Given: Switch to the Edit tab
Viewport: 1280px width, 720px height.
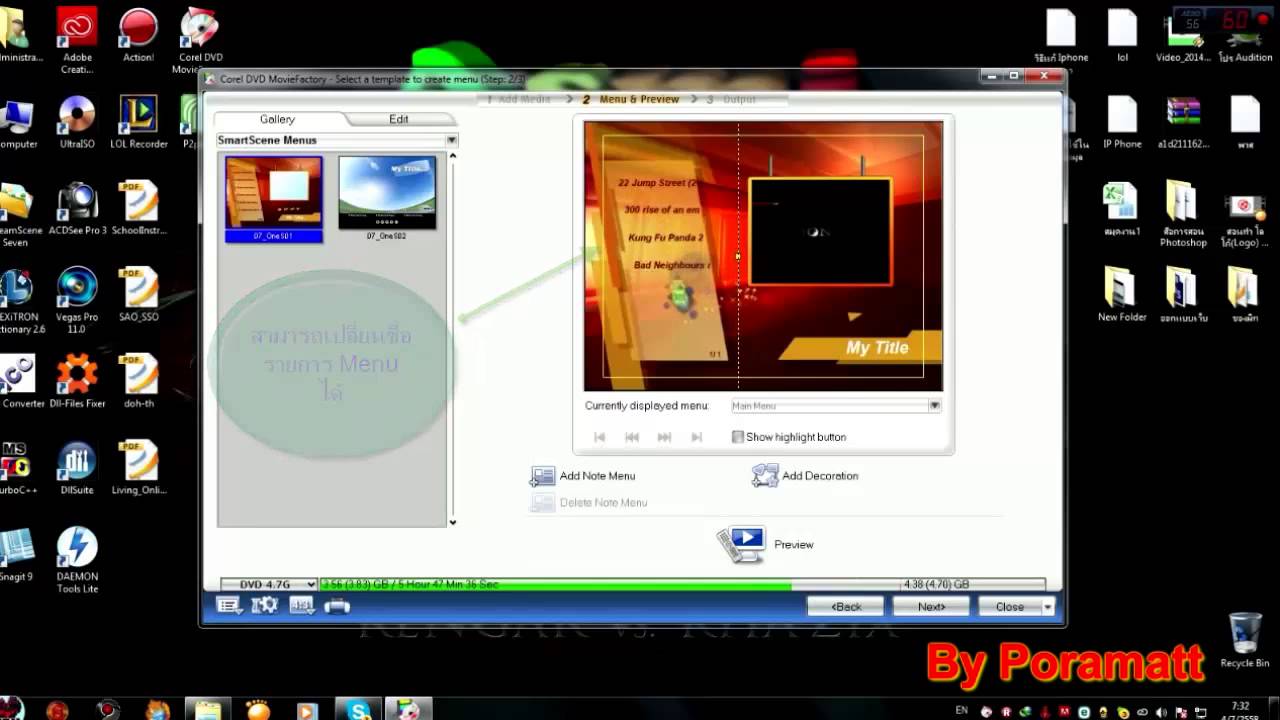Looking at the screenshot, I should pyautogui.click(x=398, y=119).
